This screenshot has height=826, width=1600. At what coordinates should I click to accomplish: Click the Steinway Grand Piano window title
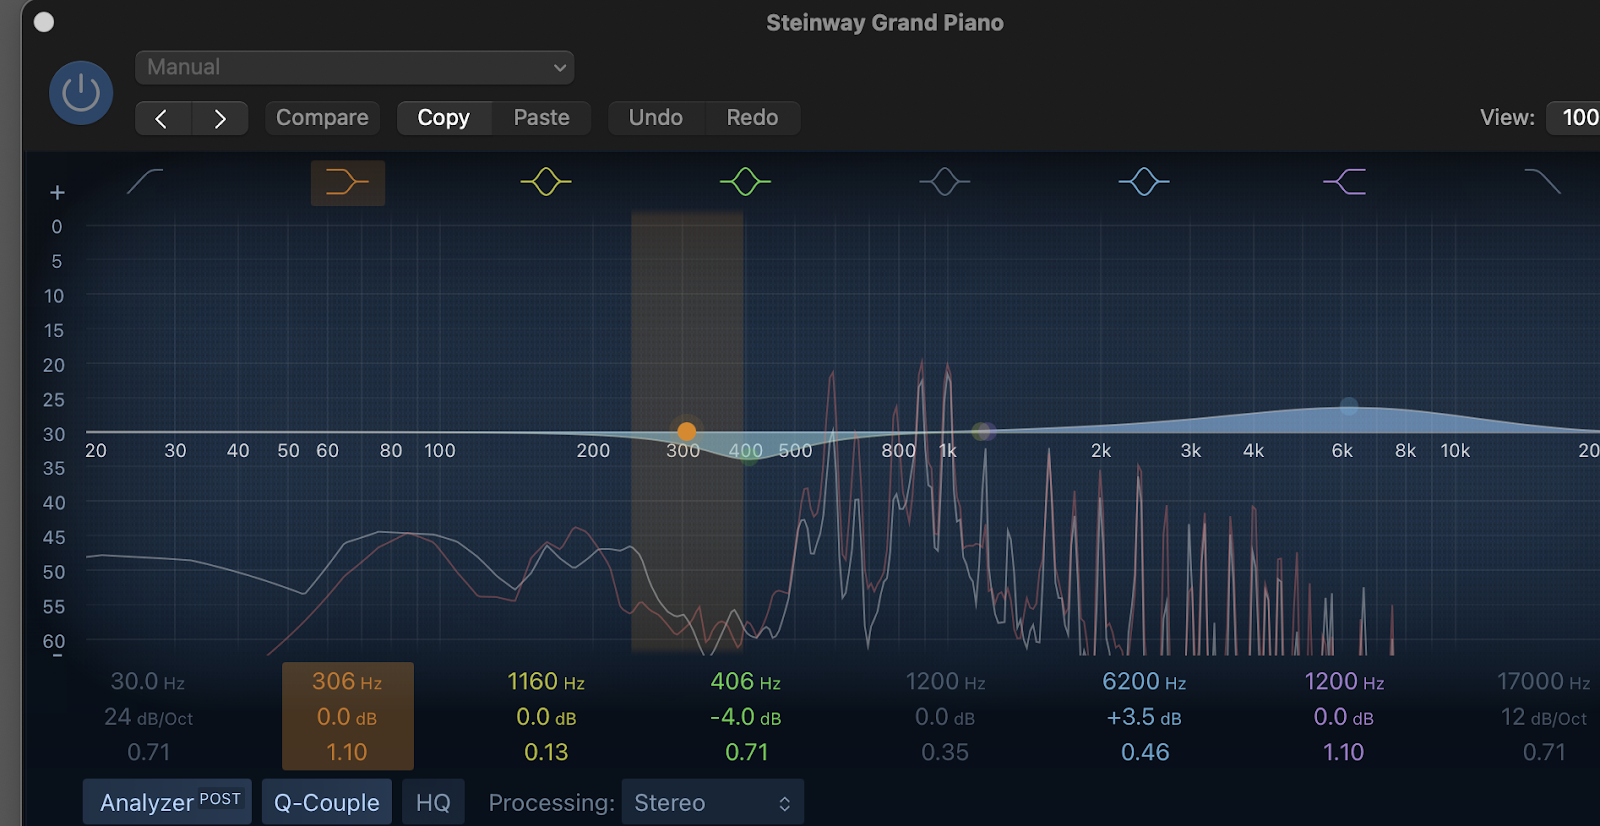coord(885,23)
